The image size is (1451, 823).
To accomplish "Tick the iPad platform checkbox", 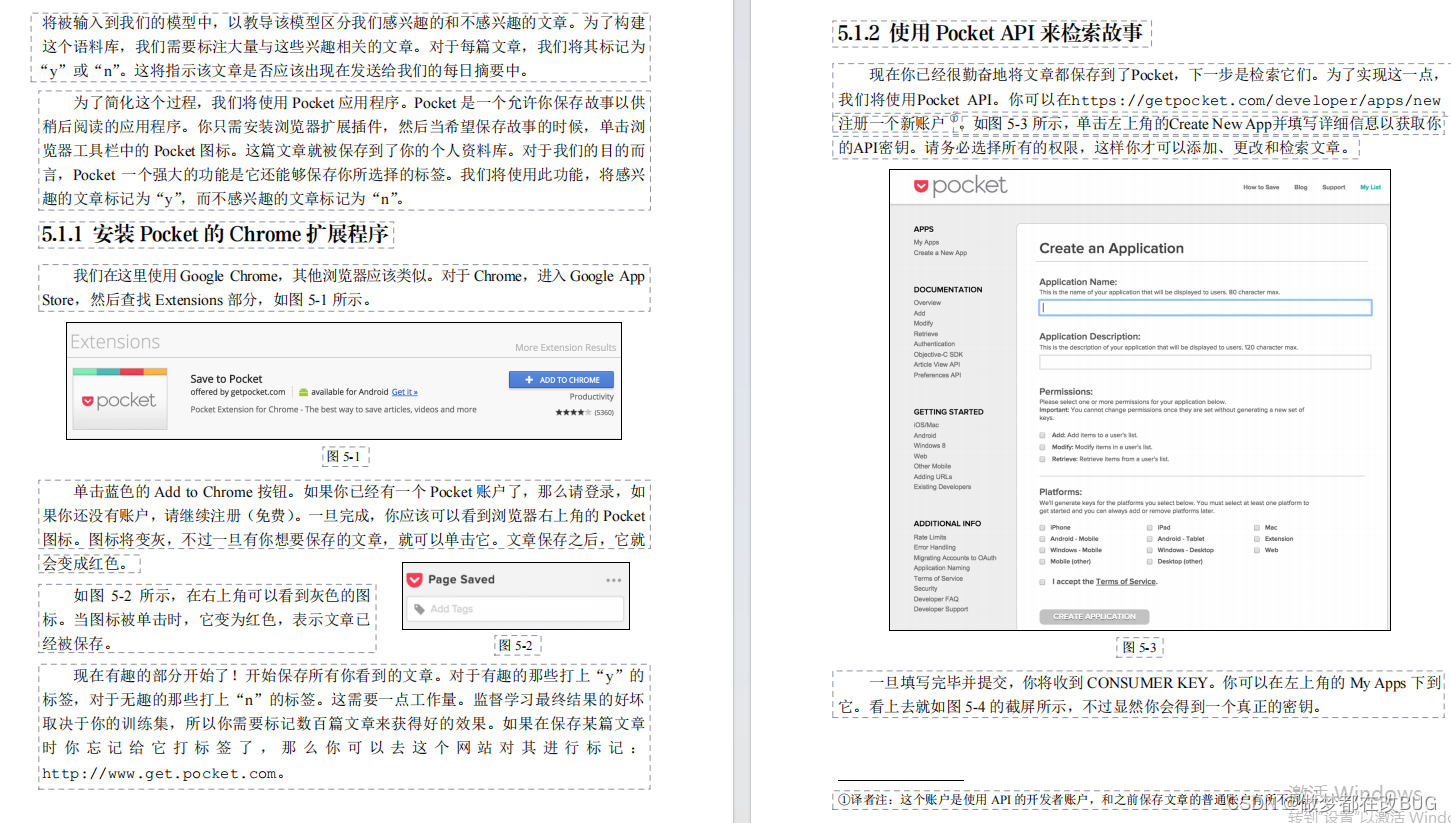I will click(1150, 527).
